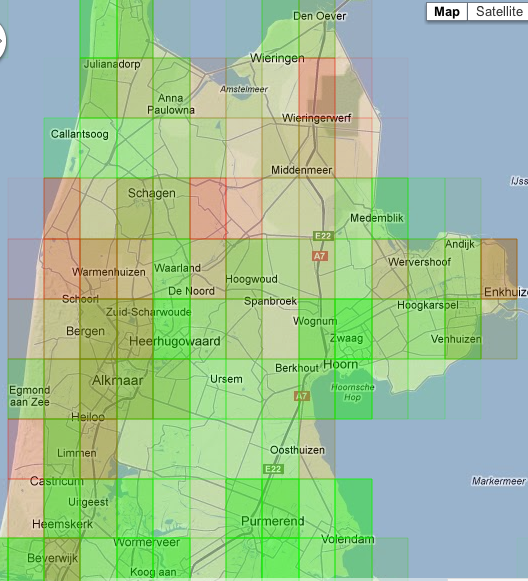Click the Markermeer water label
The image size is (528, 581).
[x=498, y=481]
